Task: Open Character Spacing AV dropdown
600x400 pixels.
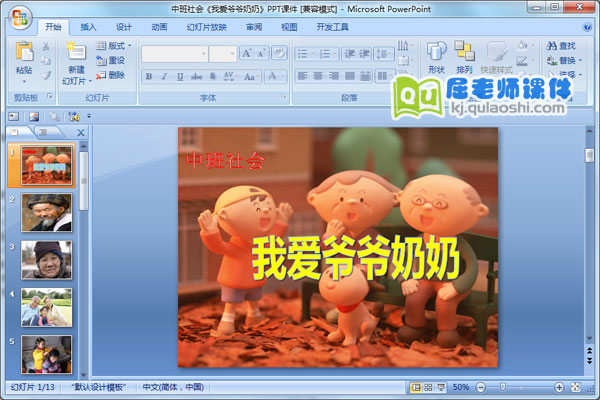Action: [x=229, y=77]
